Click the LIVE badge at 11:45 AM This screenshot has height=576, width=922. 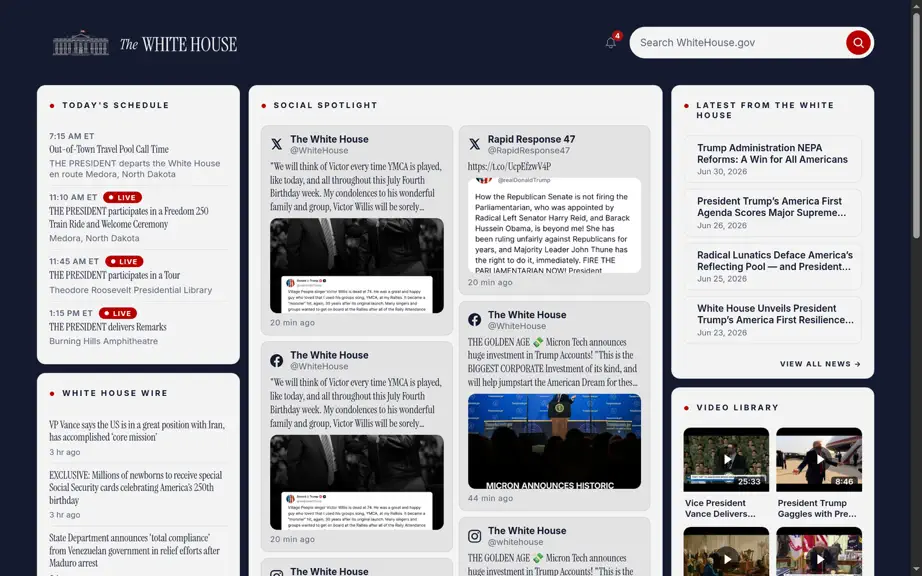point(124,262)
